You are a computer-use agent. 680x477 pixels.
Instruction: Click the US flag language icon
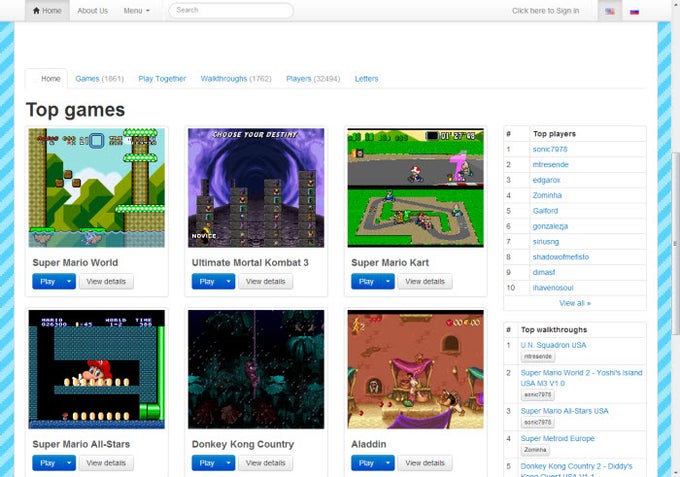click(x=610, y=11)
